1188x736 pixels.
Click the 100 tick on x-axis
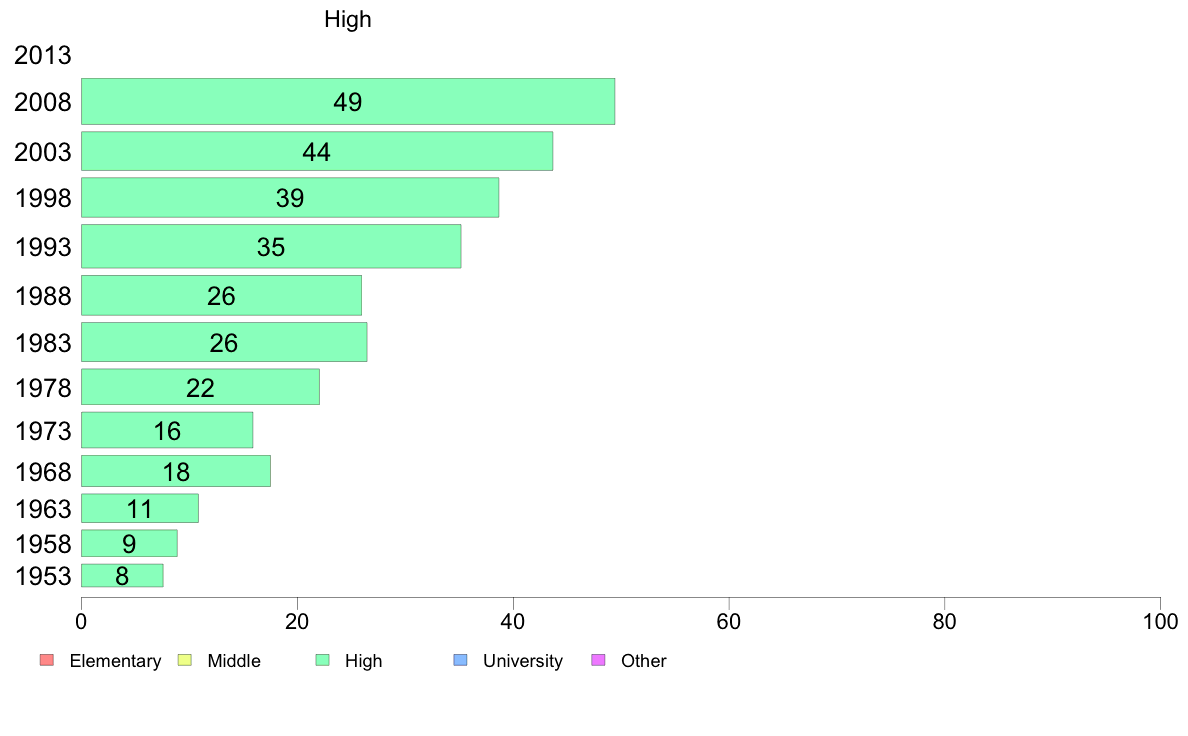tap(1160, 622)
